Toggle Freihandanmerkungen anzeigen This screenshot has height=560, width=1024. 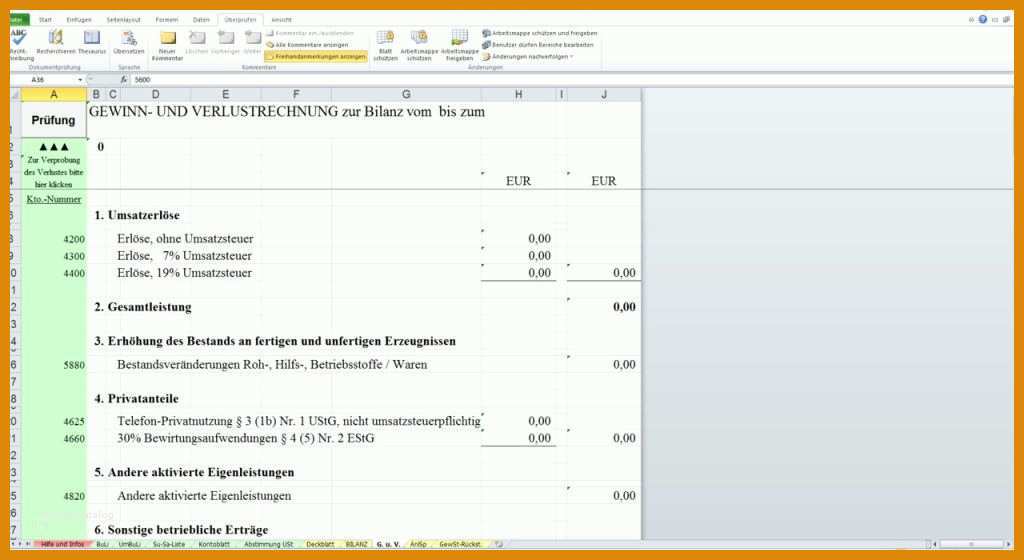[316, 57]
